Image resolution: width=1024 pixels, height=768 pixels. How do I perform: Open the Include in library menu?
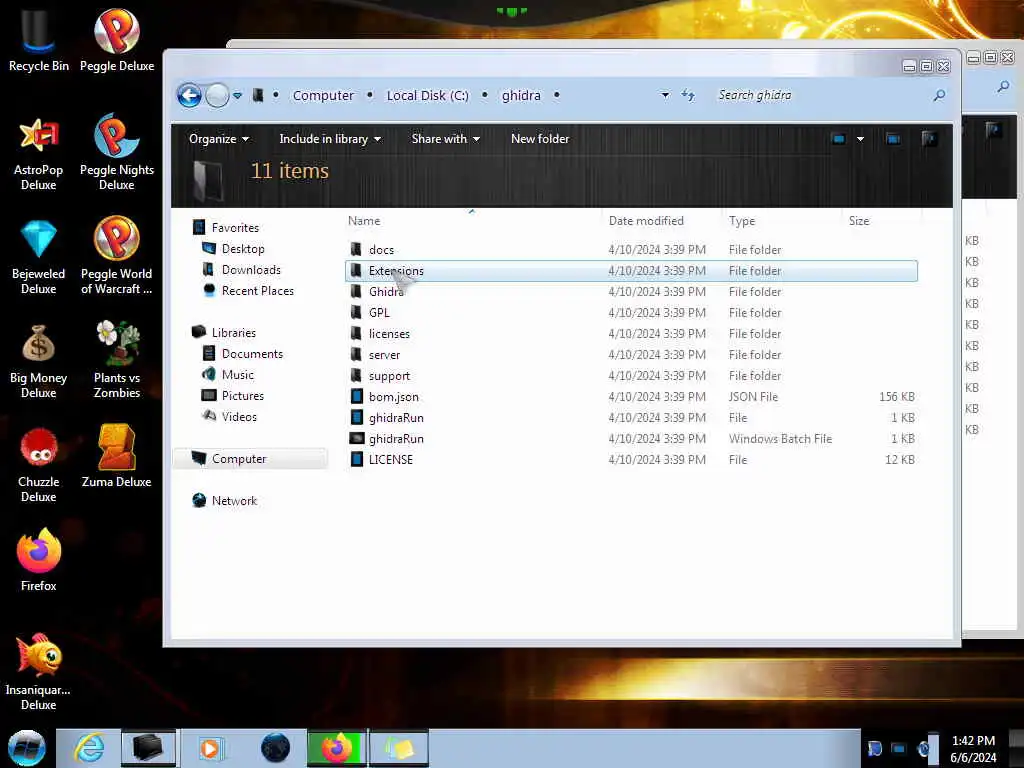point(330,138)
